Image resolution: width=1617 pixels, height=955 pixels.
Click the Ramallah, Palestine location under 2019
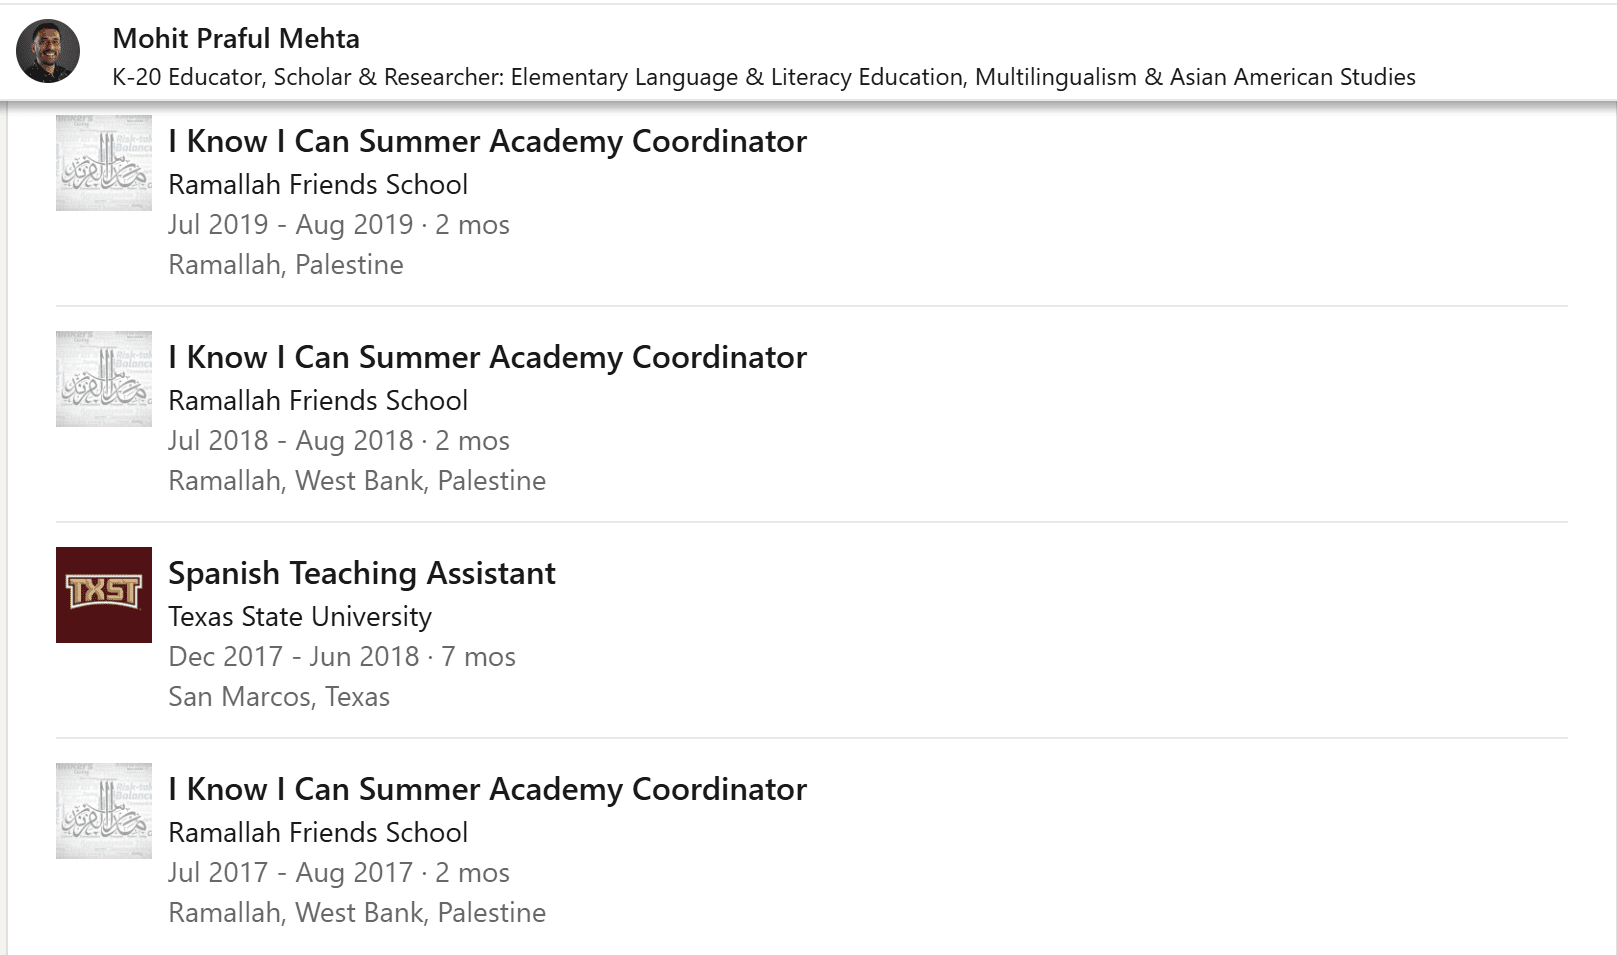(x=286, y=264)
